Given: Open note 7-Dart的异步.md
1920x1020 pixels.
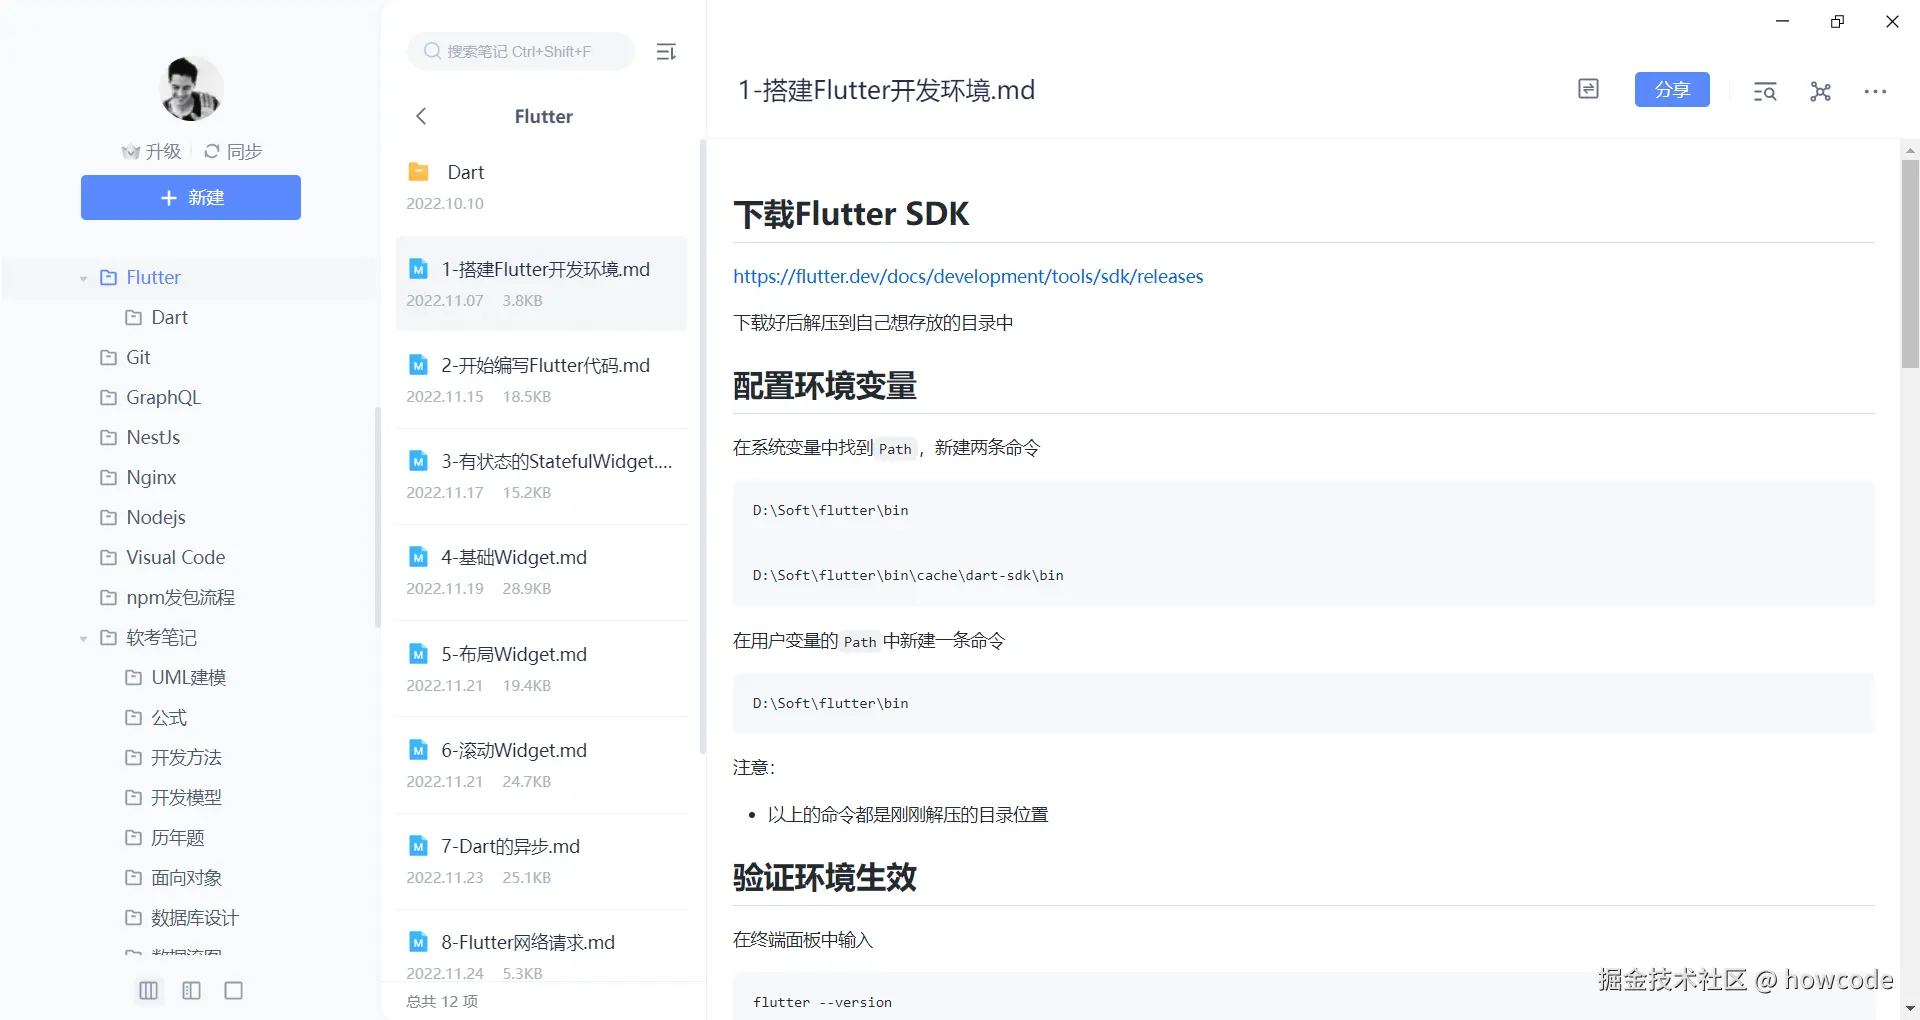Looking at the screenshot, I should 541,861.
